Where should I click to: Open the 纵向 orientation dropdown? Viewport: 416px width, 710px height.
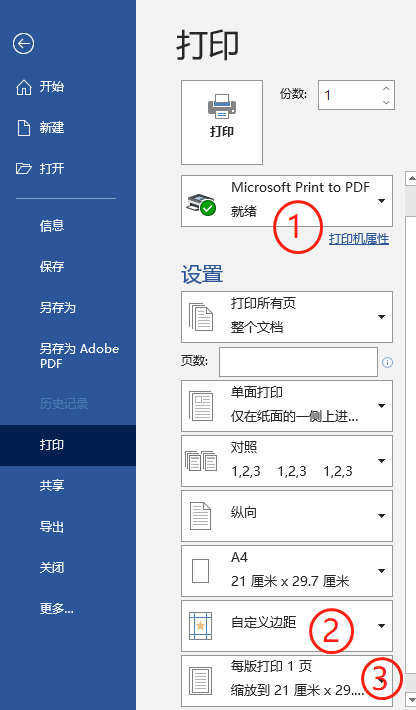pyautogui.click(x=287, y=516)
